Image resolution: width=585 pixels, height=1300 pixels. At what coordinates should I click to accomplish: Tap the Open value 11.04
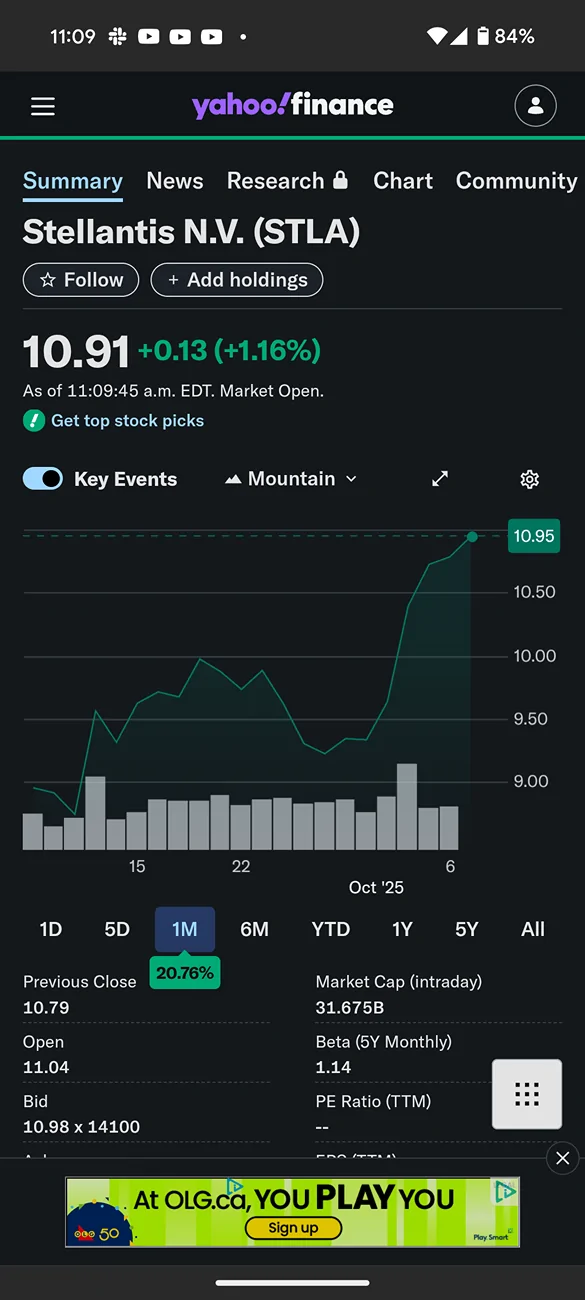[x=46, y=1068]
